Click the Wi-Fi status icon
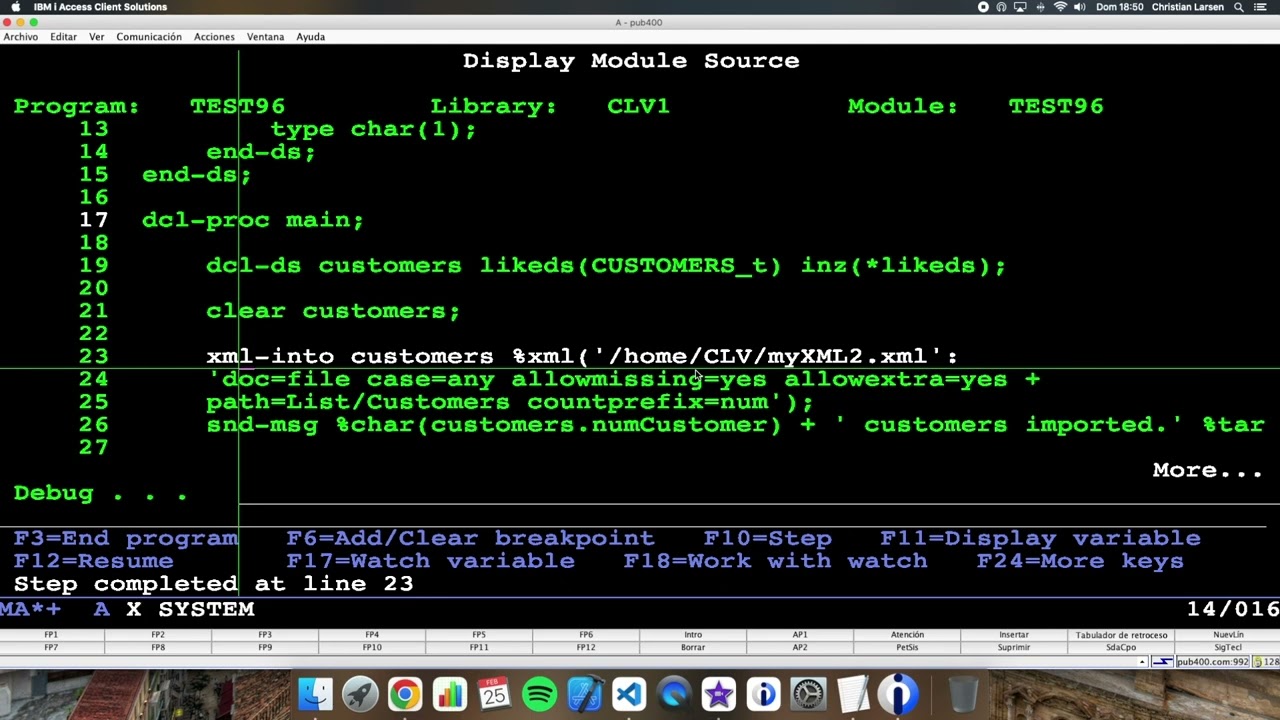The height and width of the screenshot is (720, 1280). (x=1060, y=7)
